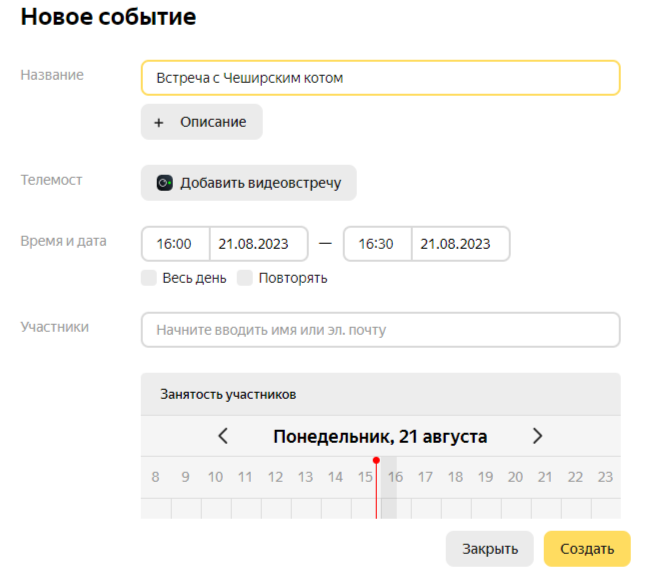This screenshot has height=572, width=651.
Task: Click the Понедельник, 21 августа date header
Action: tap(380, 436)
